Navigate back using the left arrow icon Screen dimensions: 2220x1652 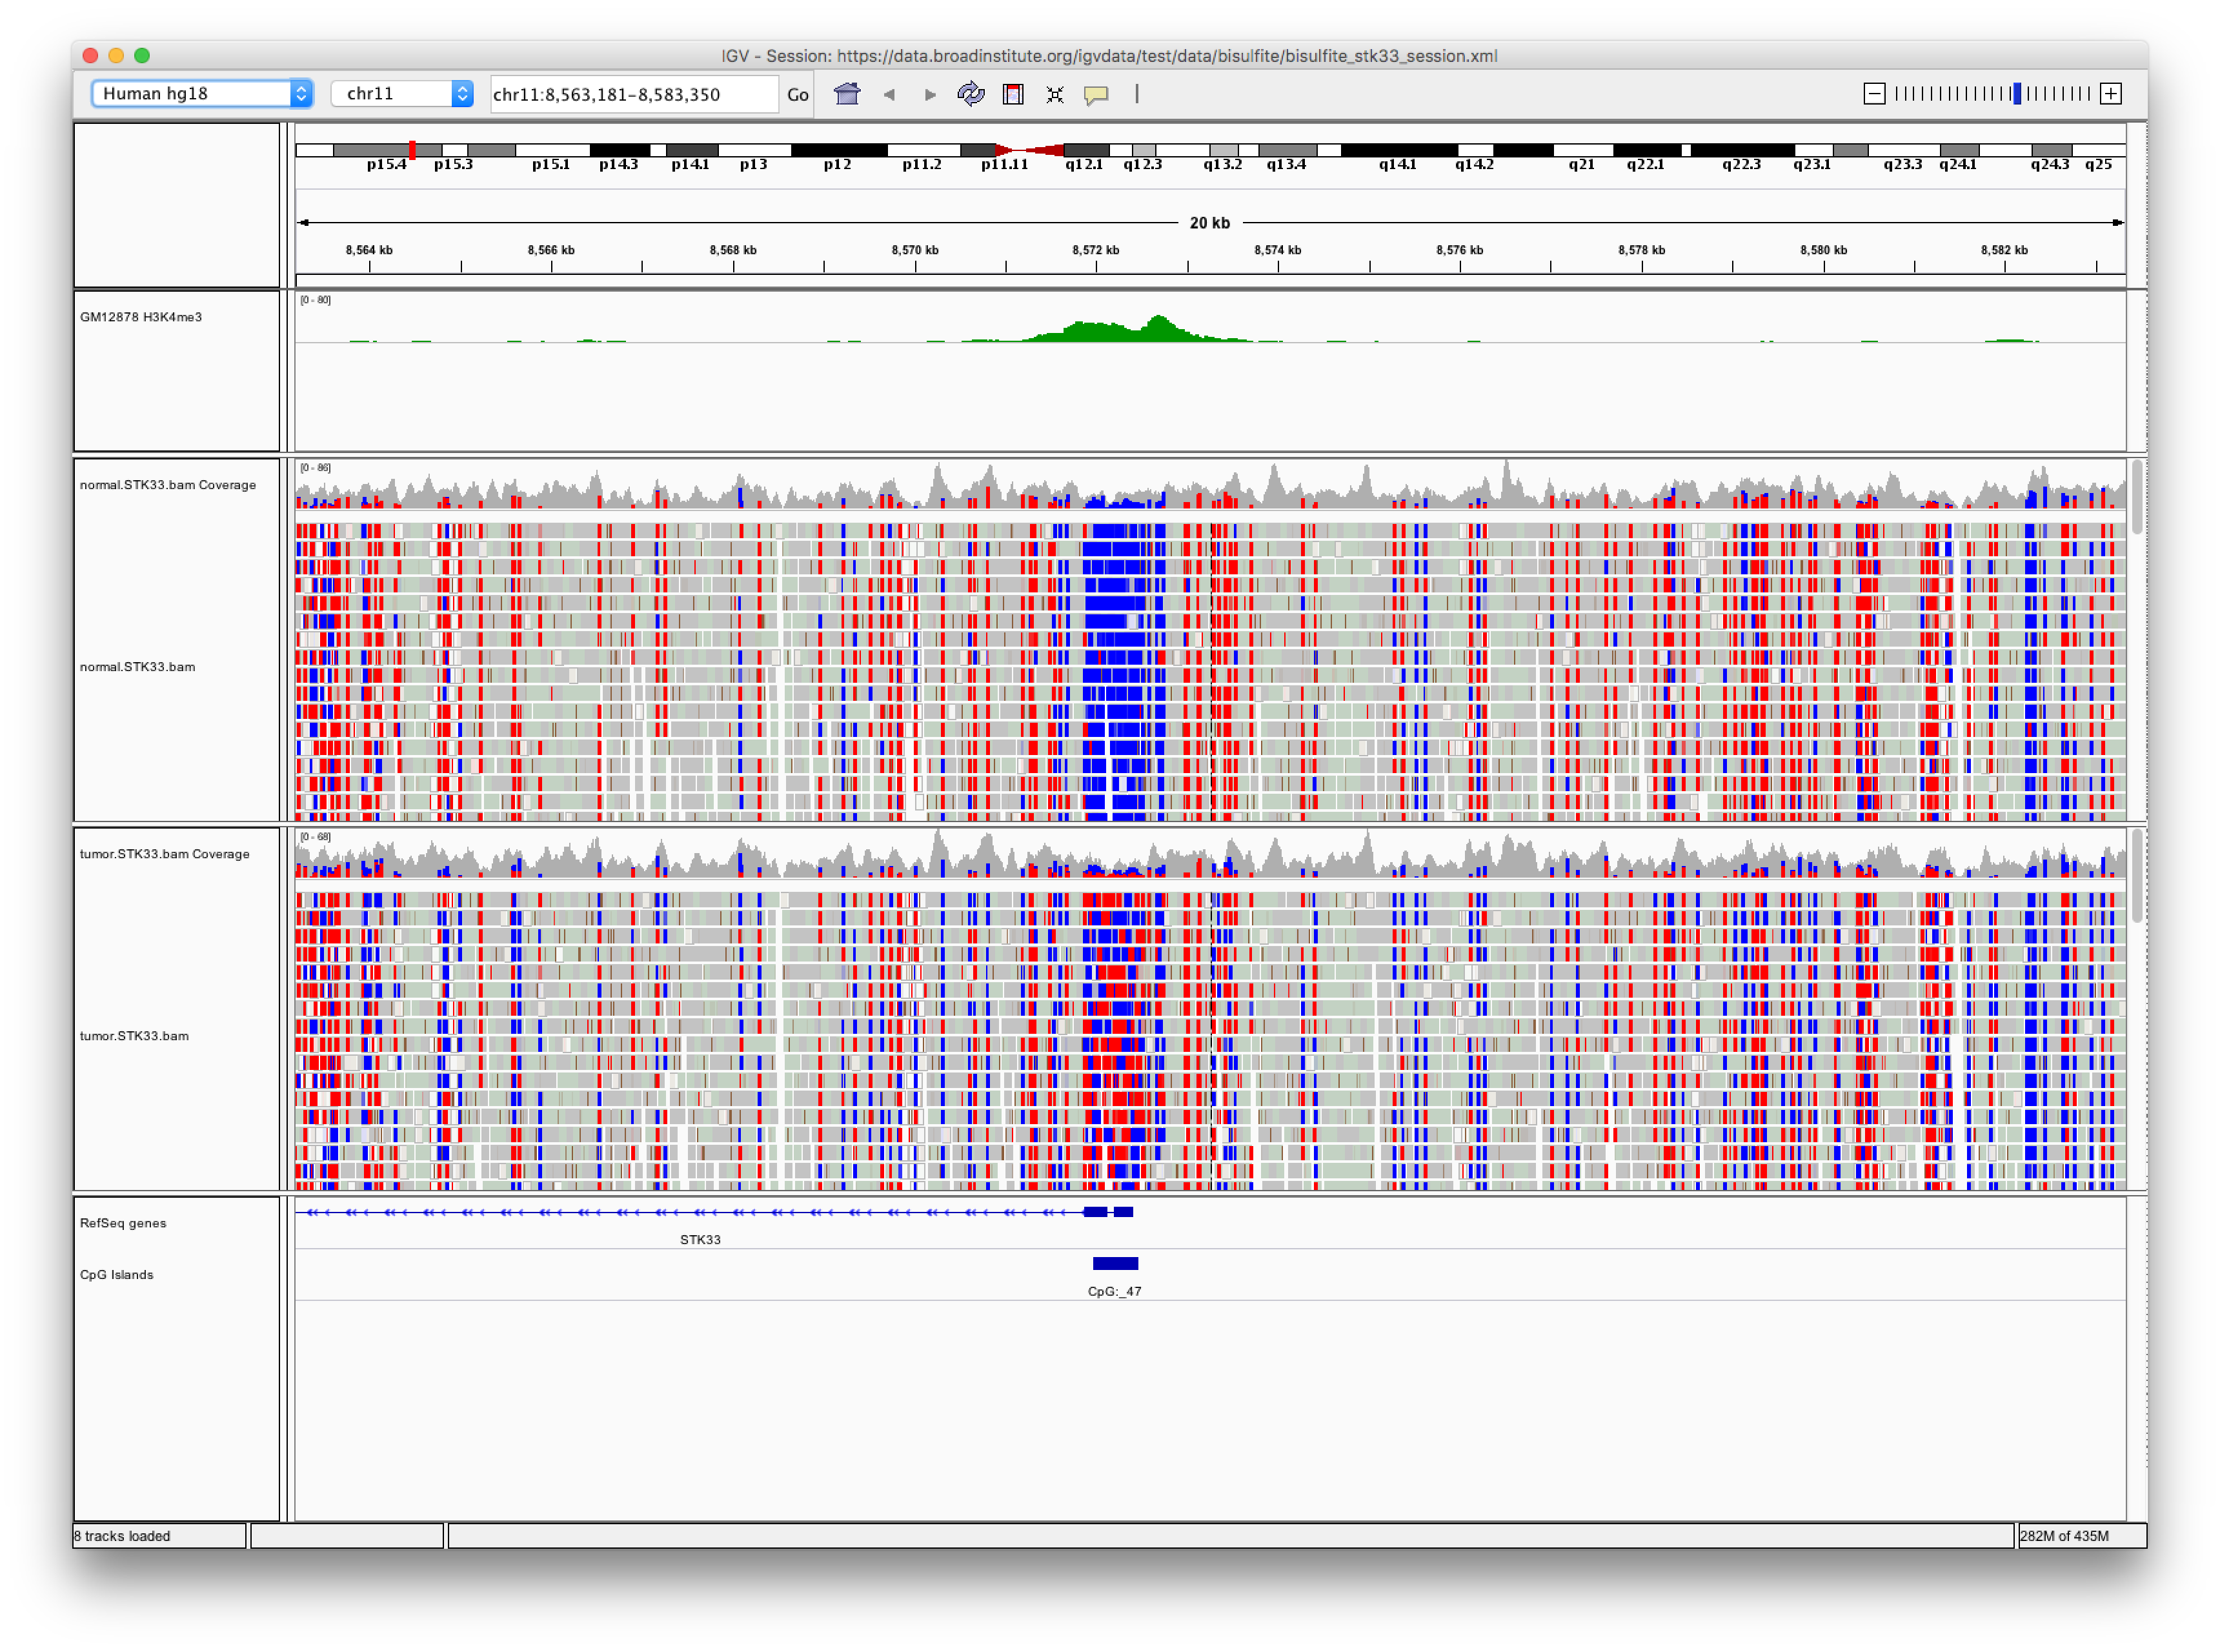pyautogui.click(x=890, y=93)
